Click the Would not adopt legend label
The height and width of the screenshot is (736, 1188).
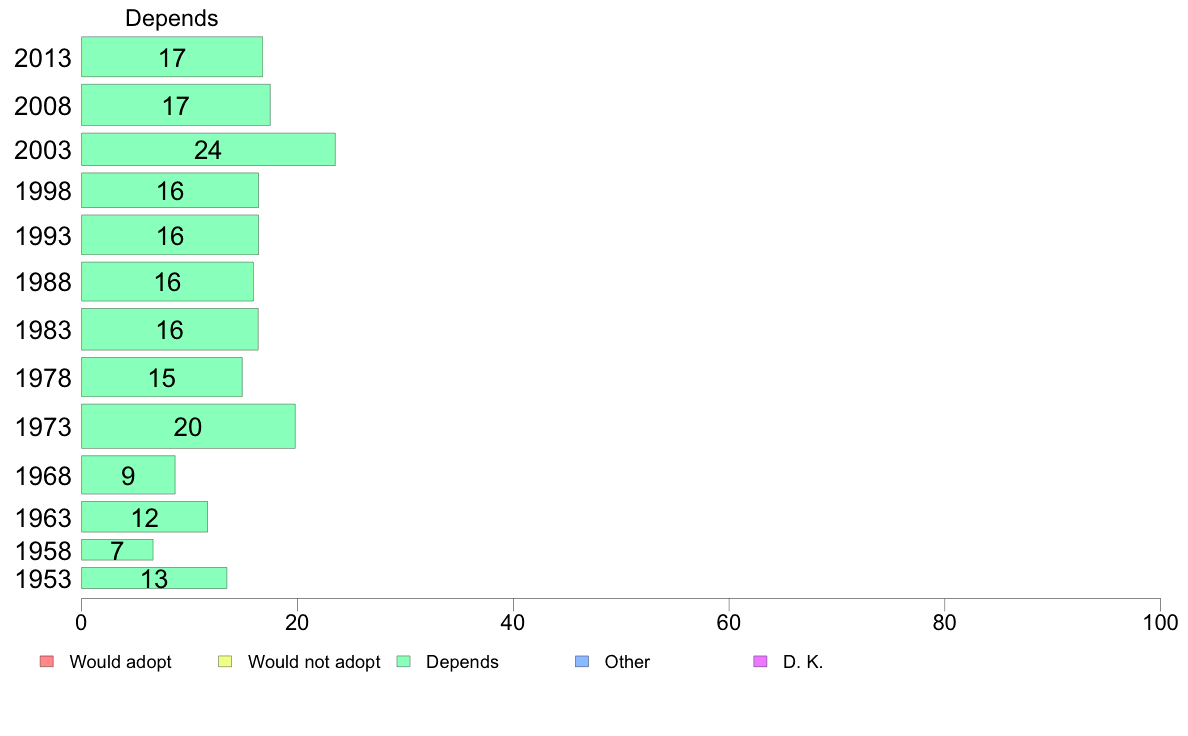click(x=314, y=662)
